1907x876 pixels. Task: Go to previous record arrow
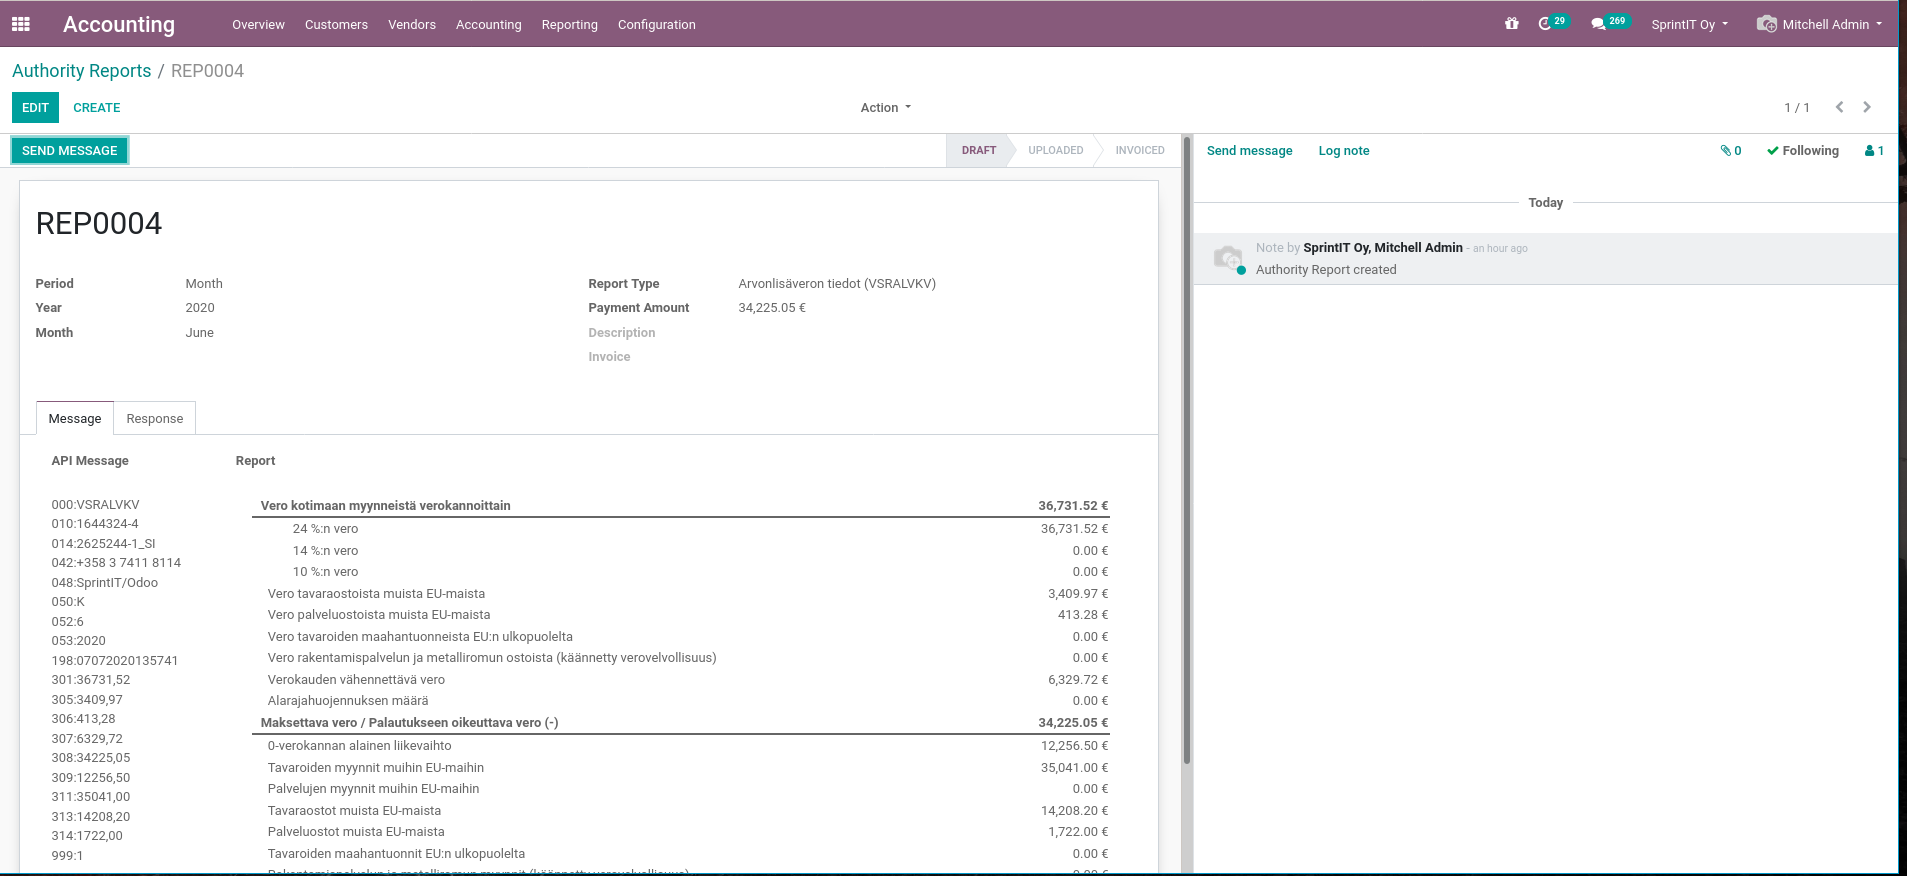tap(1839, 107)
